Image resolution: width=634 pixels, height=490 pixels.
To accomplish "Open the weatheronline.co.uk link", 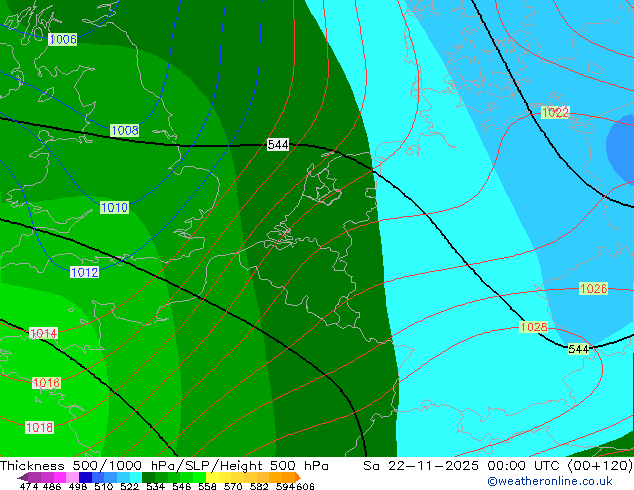I will click(550, 481).
